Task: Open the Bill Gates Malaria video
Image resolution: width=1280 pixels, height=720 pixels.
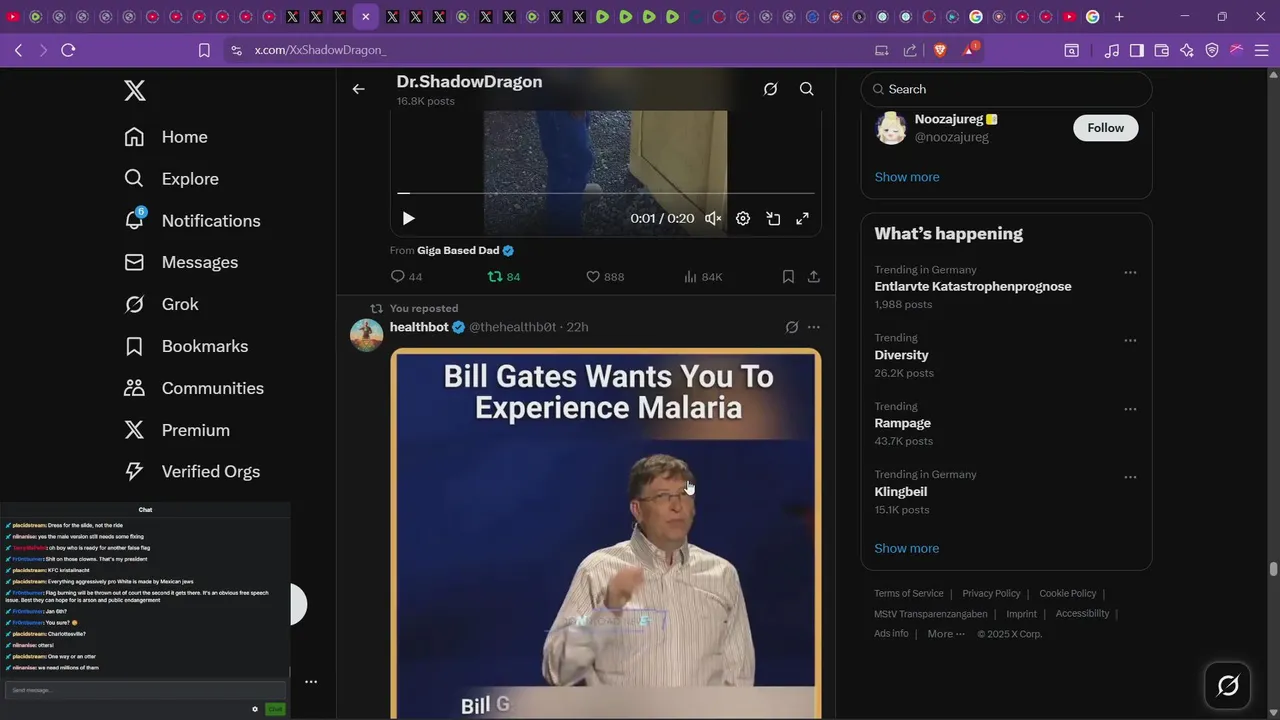Action: pyautogui.click(x=606, y=533)
